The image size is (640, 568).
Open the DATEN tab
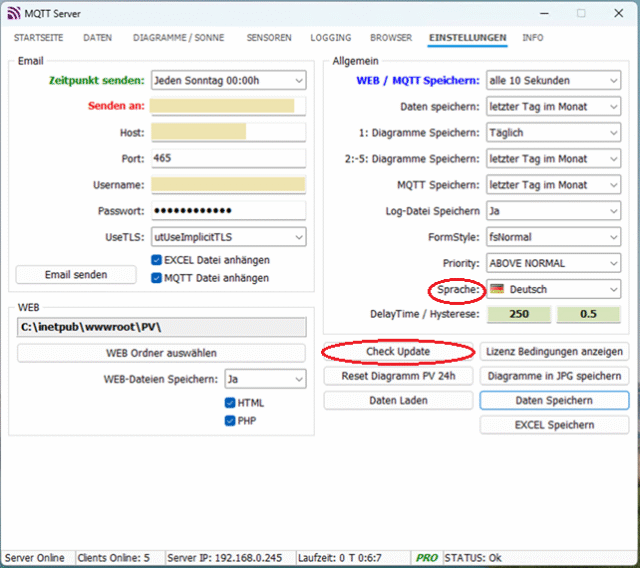click(x=98, y=38)
